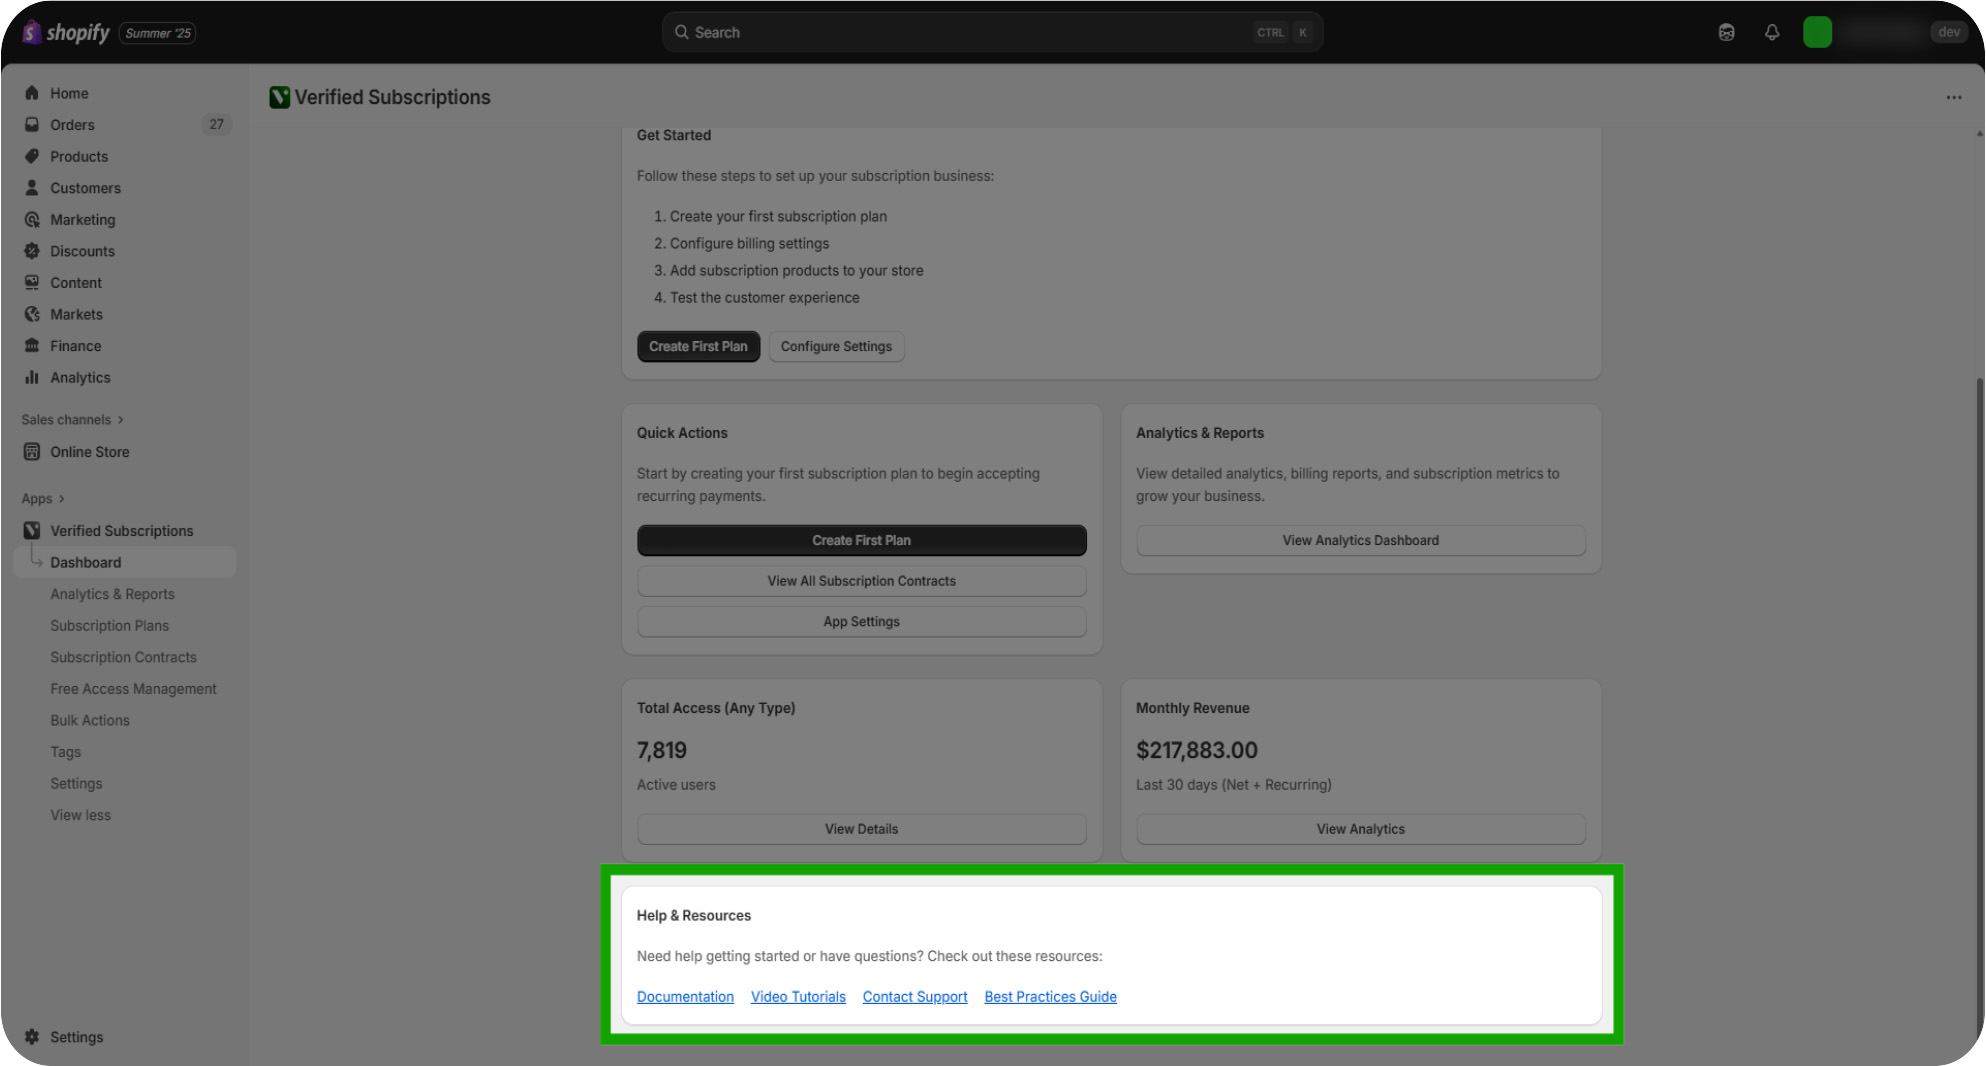Click into the Search field
Viewport: 1986px width, 1066px height.
992,32
